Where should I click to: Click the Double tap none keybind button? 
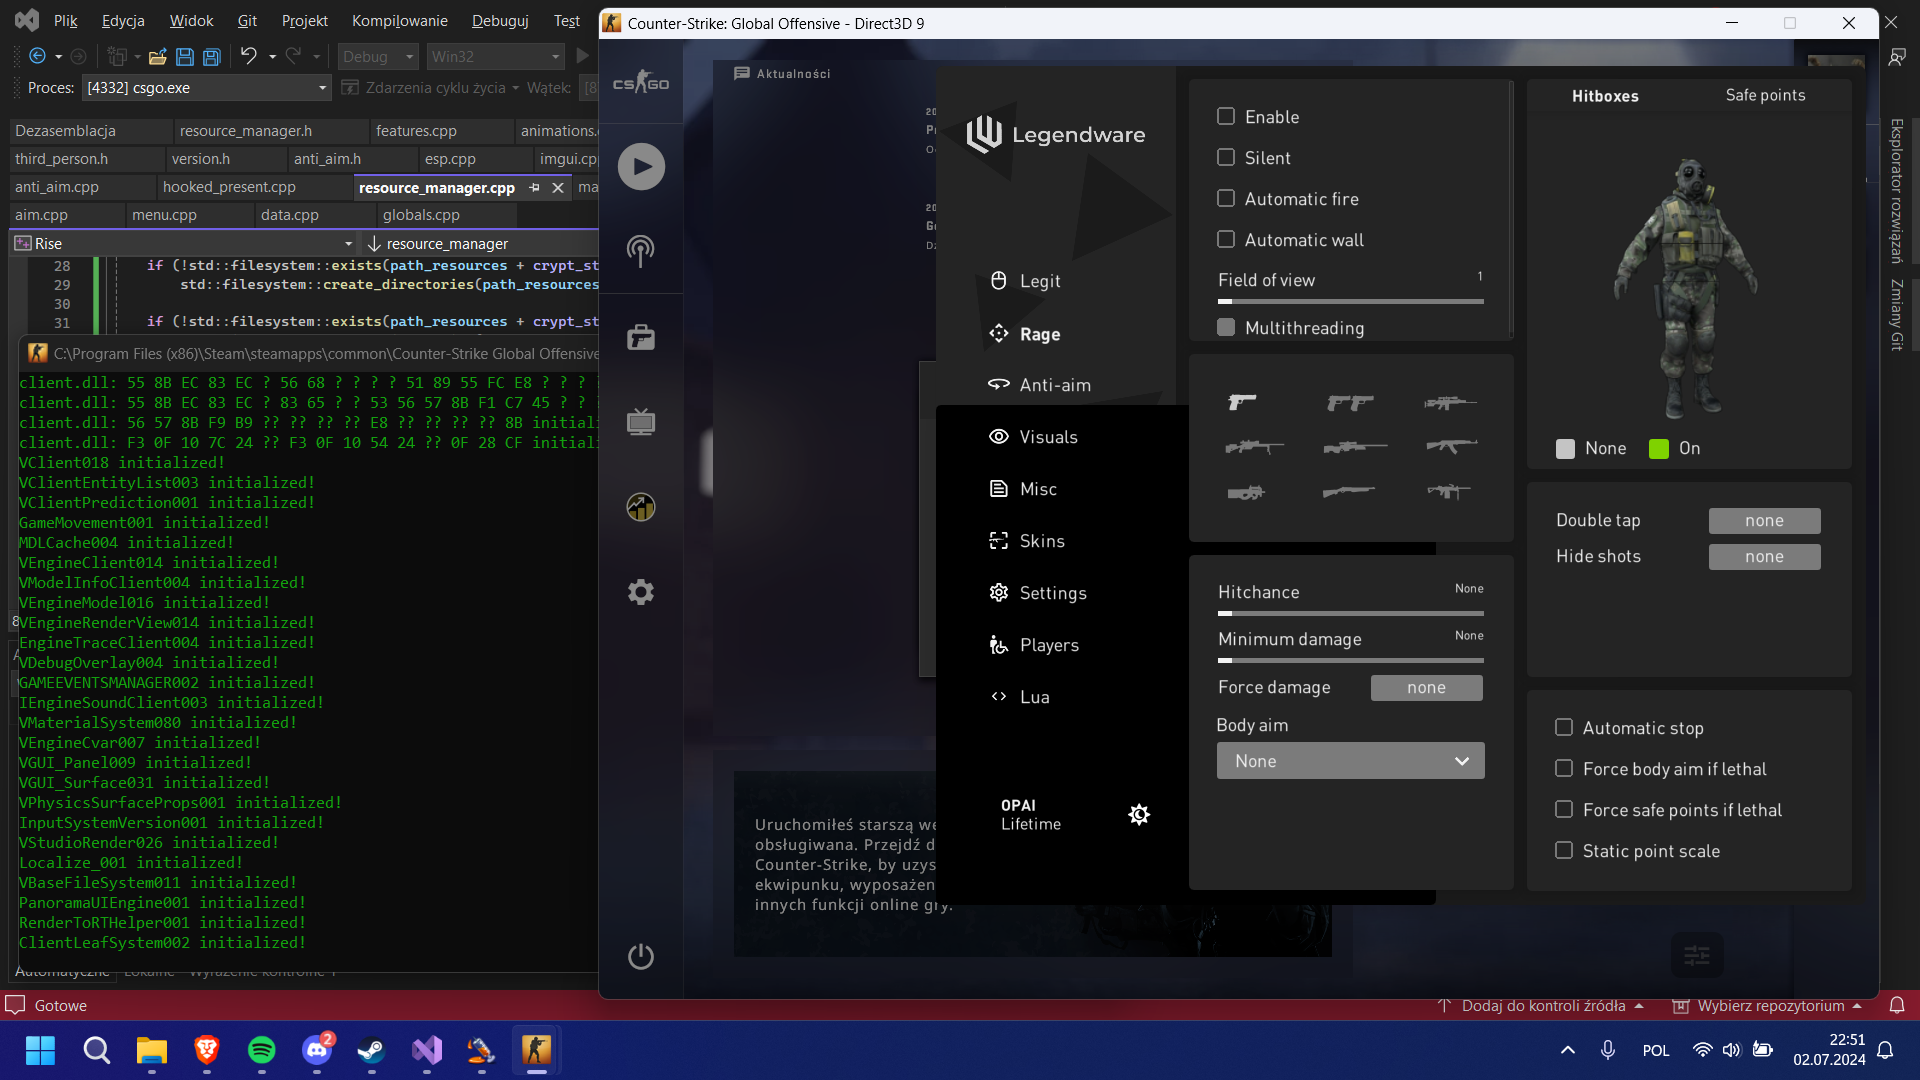[1764, 520]
